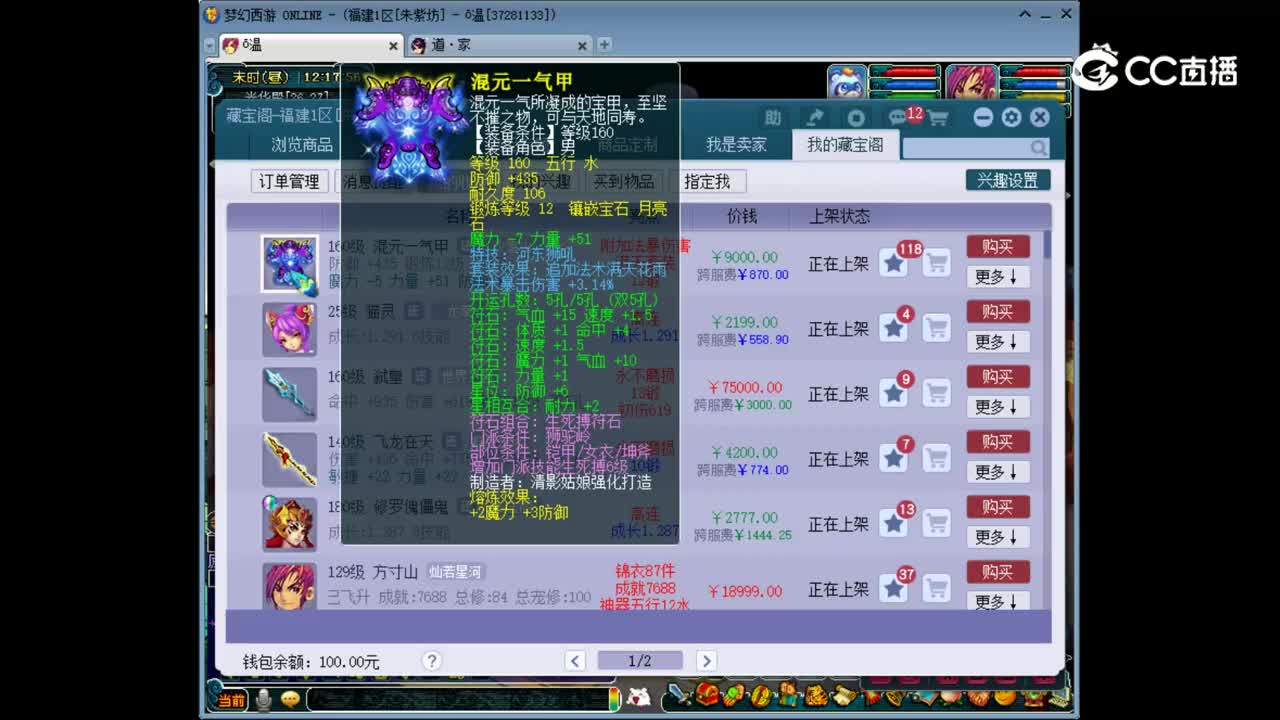Click 购买 for 混元一气甲
Viewport: 1280px width, 720px height.
coord(998,246)
